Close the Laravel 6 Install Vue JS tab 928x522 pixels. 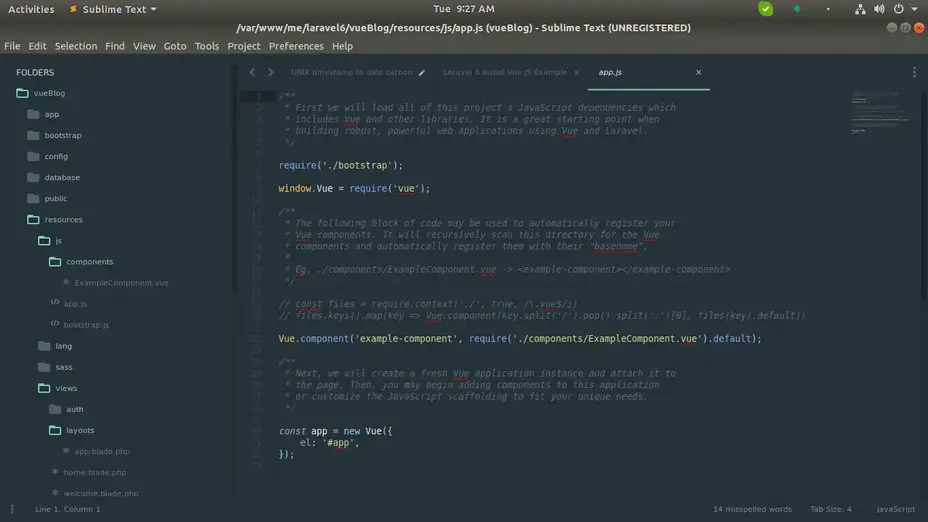coord(576,73)
